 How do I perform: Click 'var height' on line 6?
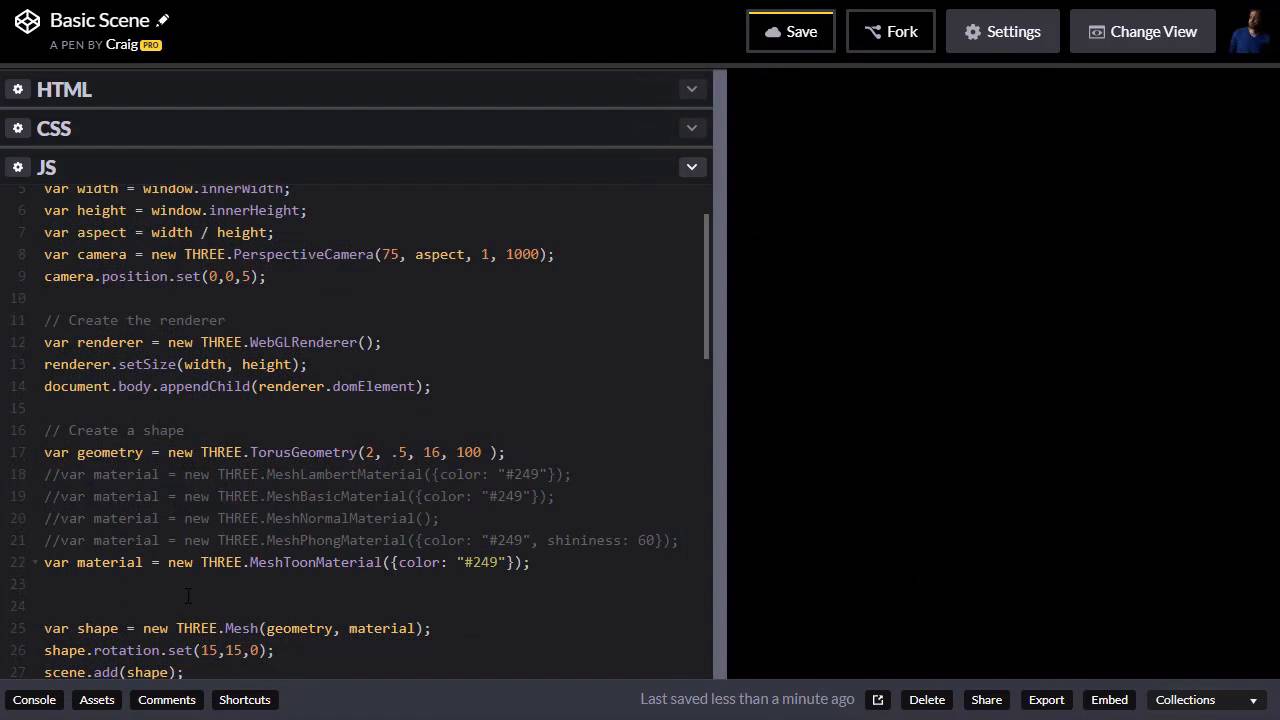85,210
